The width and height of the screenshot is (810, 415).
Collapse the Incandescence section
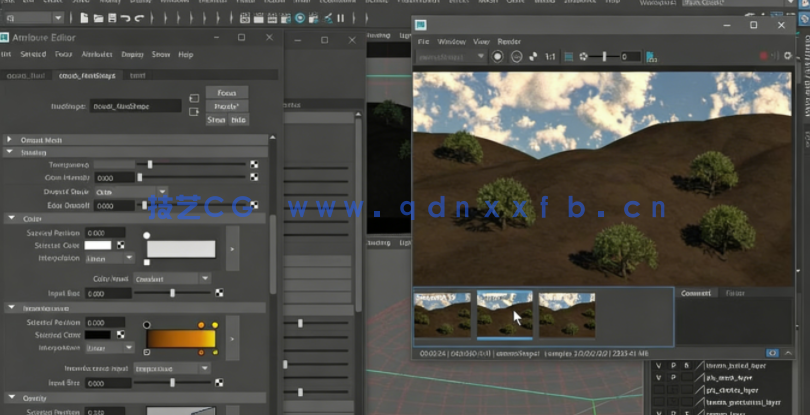click(x=11, y=309)
